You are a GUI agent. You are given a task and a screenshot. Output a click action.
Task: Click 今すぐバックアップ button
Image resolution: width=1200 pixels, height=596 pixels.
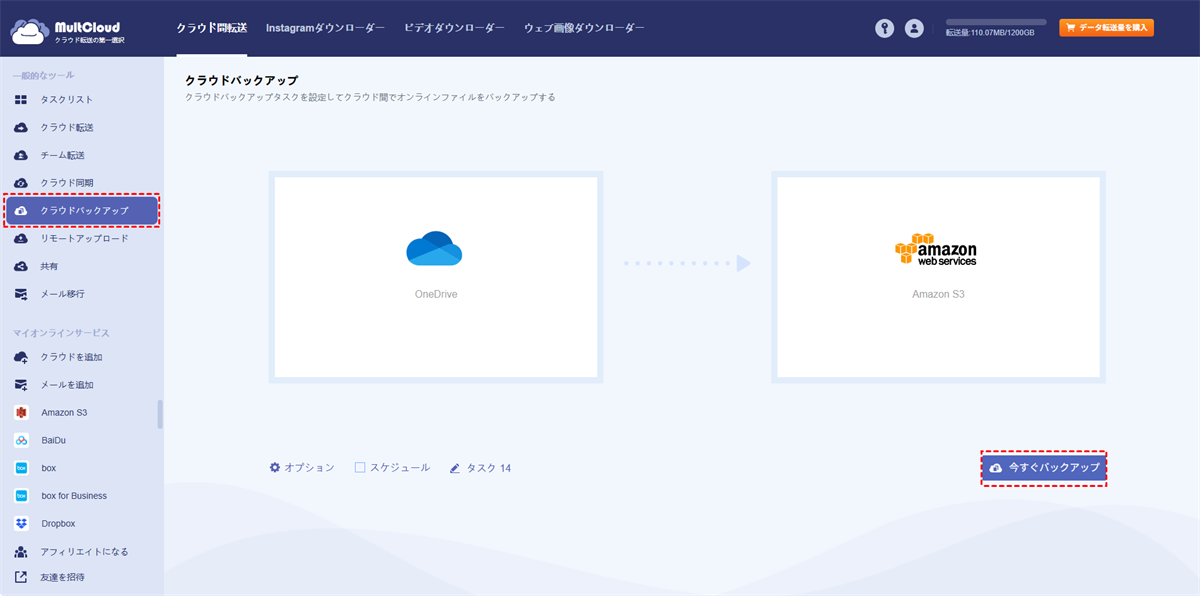coord(1044,468)
